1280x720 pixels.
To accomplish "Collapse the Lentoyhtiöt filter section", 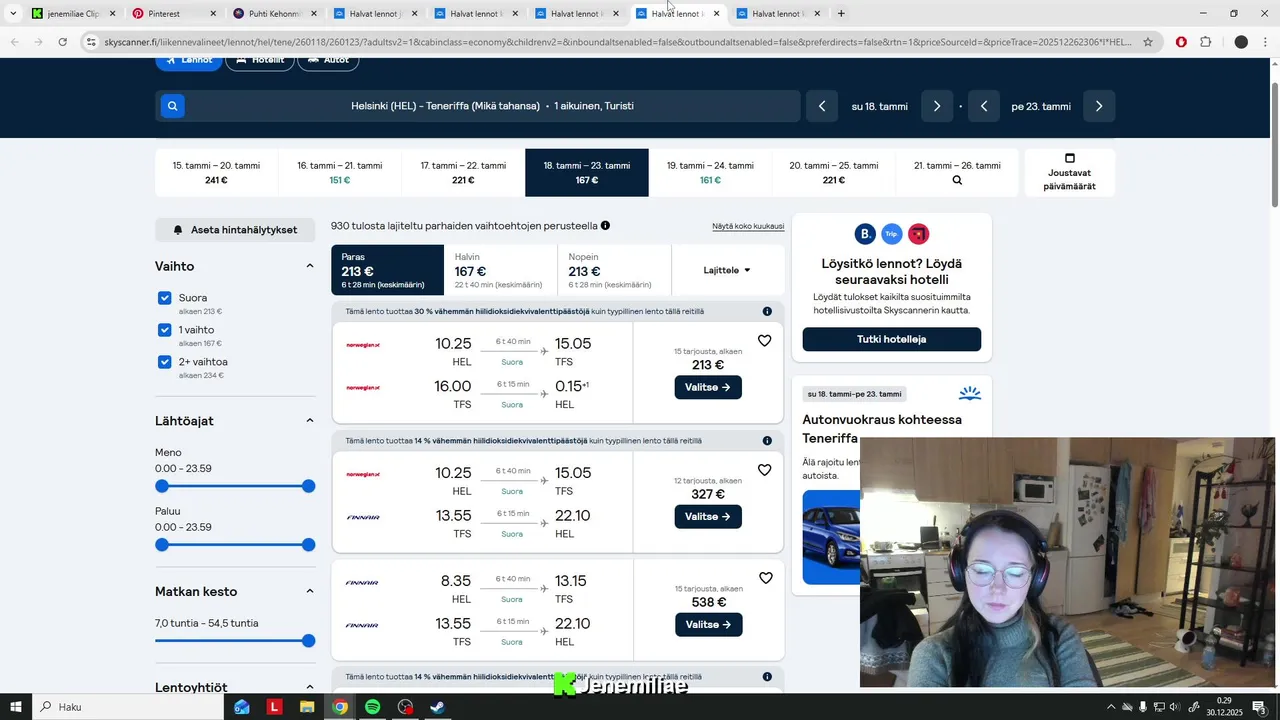I will 309,688.
